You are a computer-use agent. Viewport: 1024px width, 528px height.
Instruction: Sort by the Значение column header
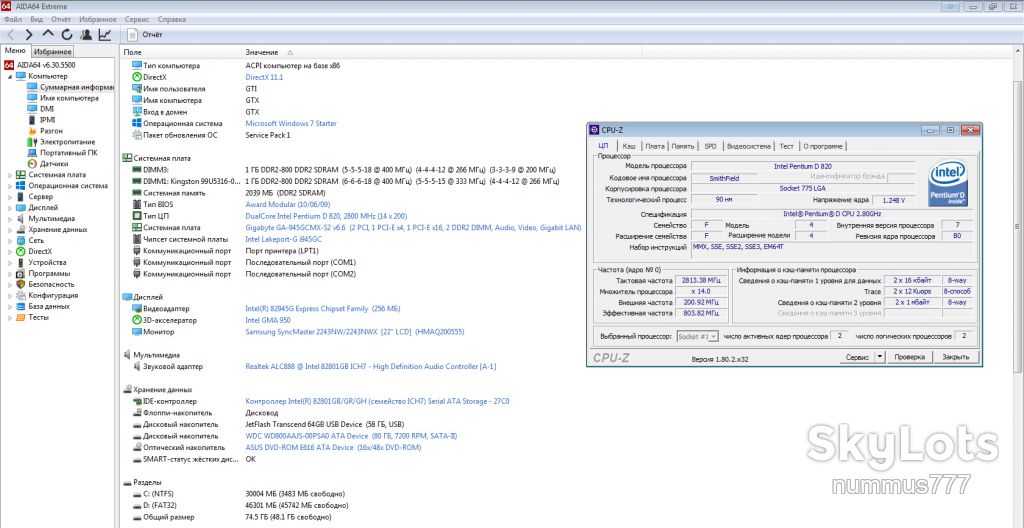[x=441, y=52]
